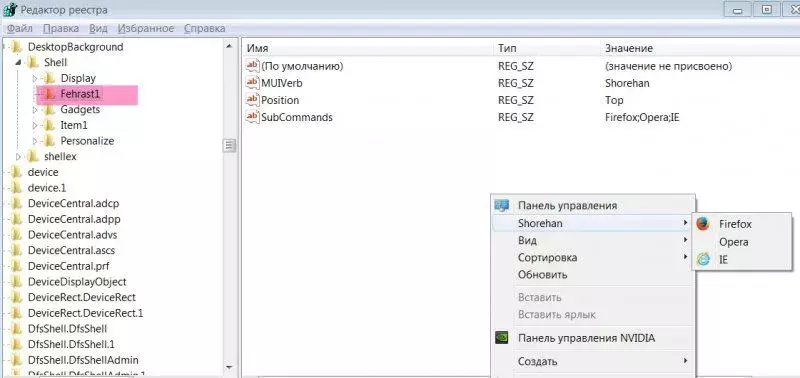Collapse the Shell tree node
This screenshot has width=800, height=378.
pos(18,63)
